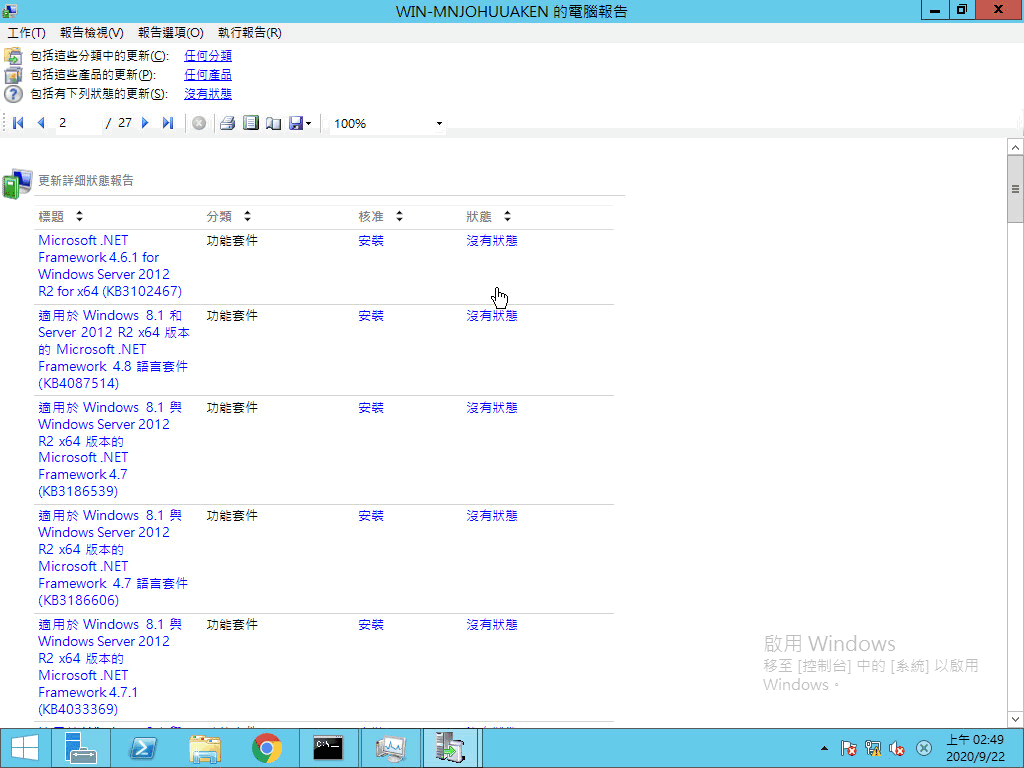Click the network tray icon
This screenshot has width=1024, height=768.
click(x=873, y=748)
